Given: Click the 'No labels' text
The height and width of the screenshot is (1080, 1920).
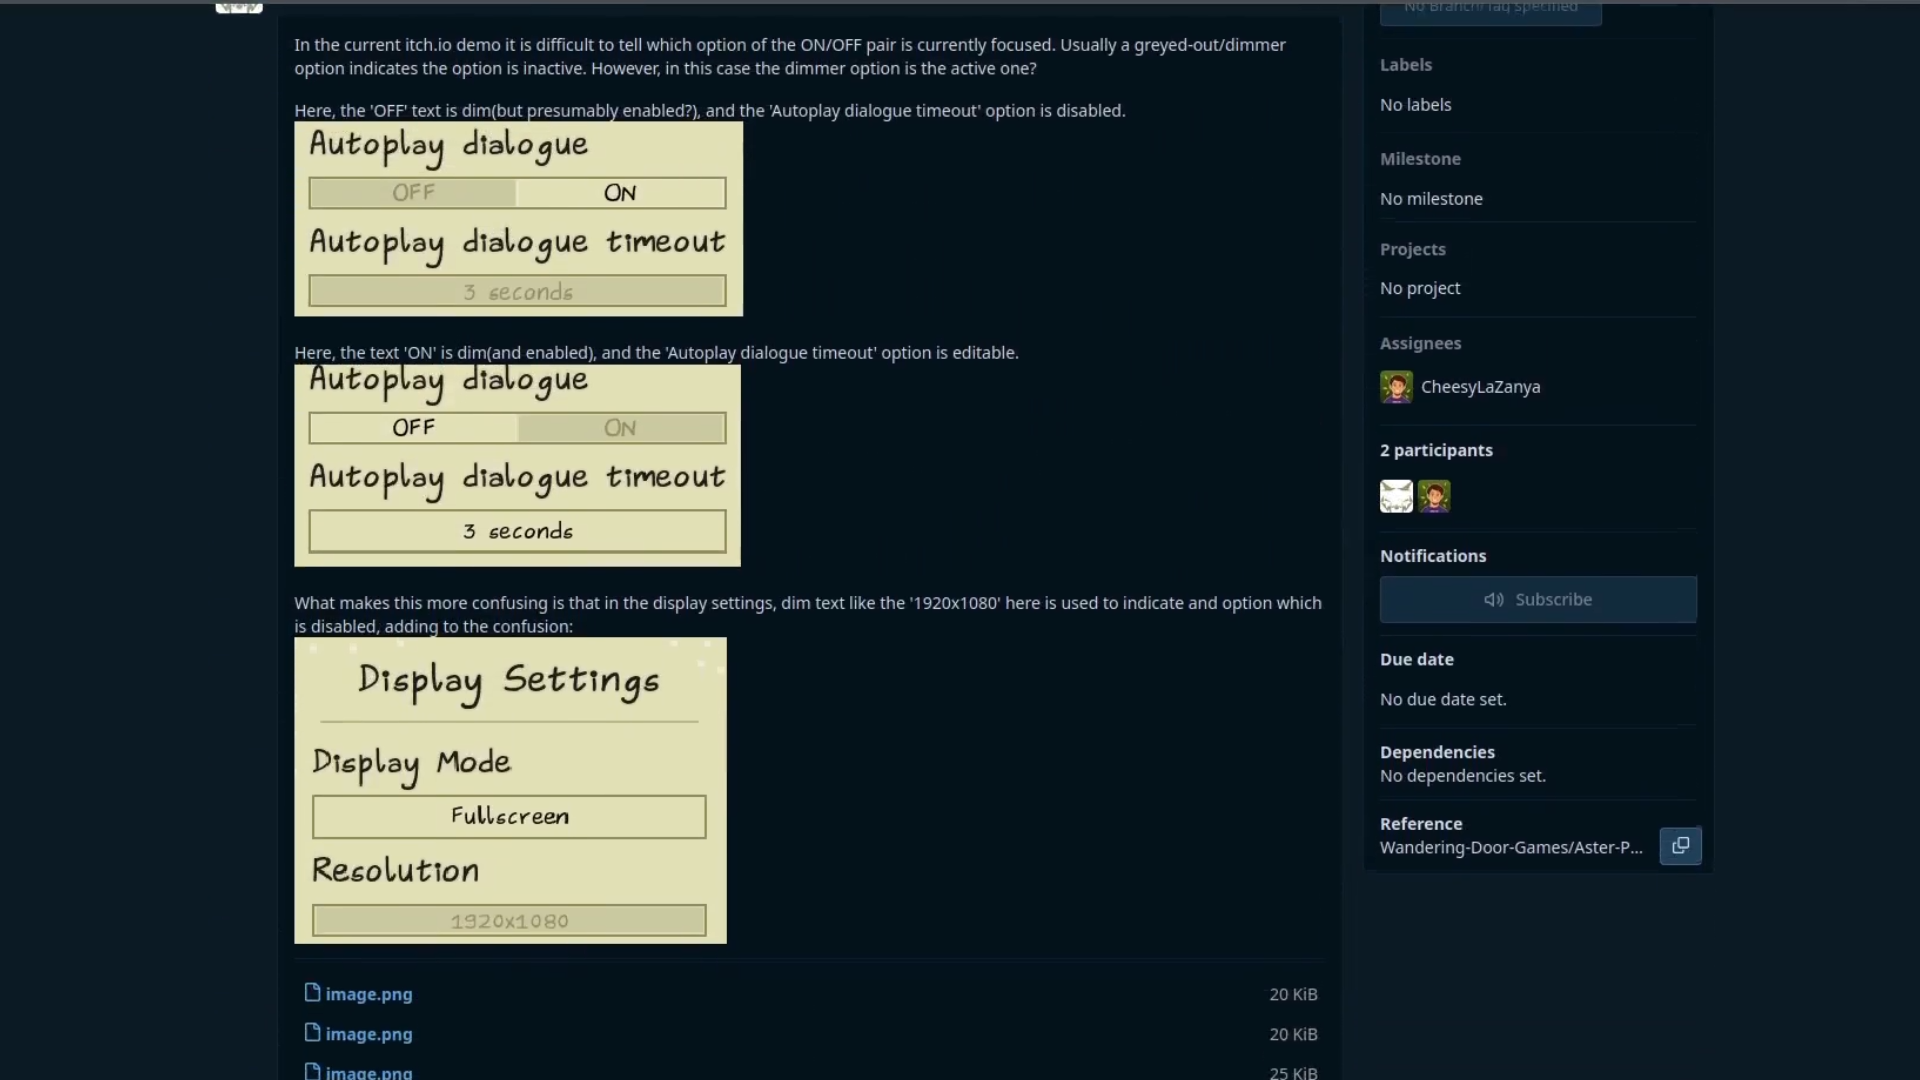Looking at the screenshot, I should pos(1415,105).
